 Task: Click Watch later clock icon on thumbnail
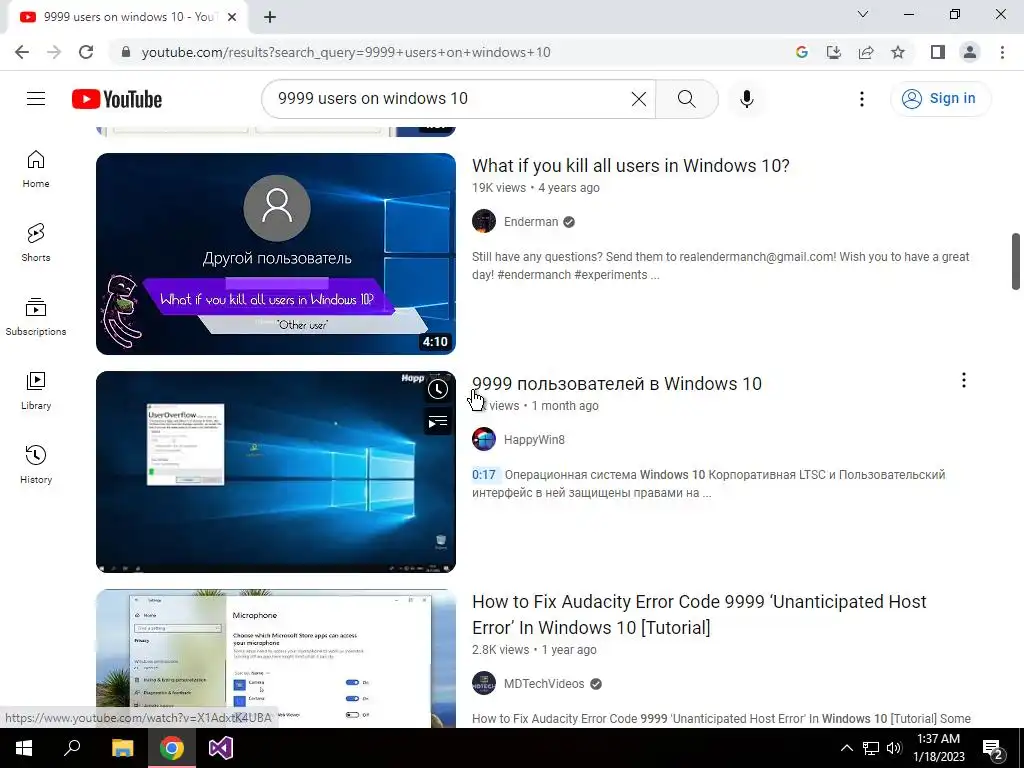coord(438,389)
